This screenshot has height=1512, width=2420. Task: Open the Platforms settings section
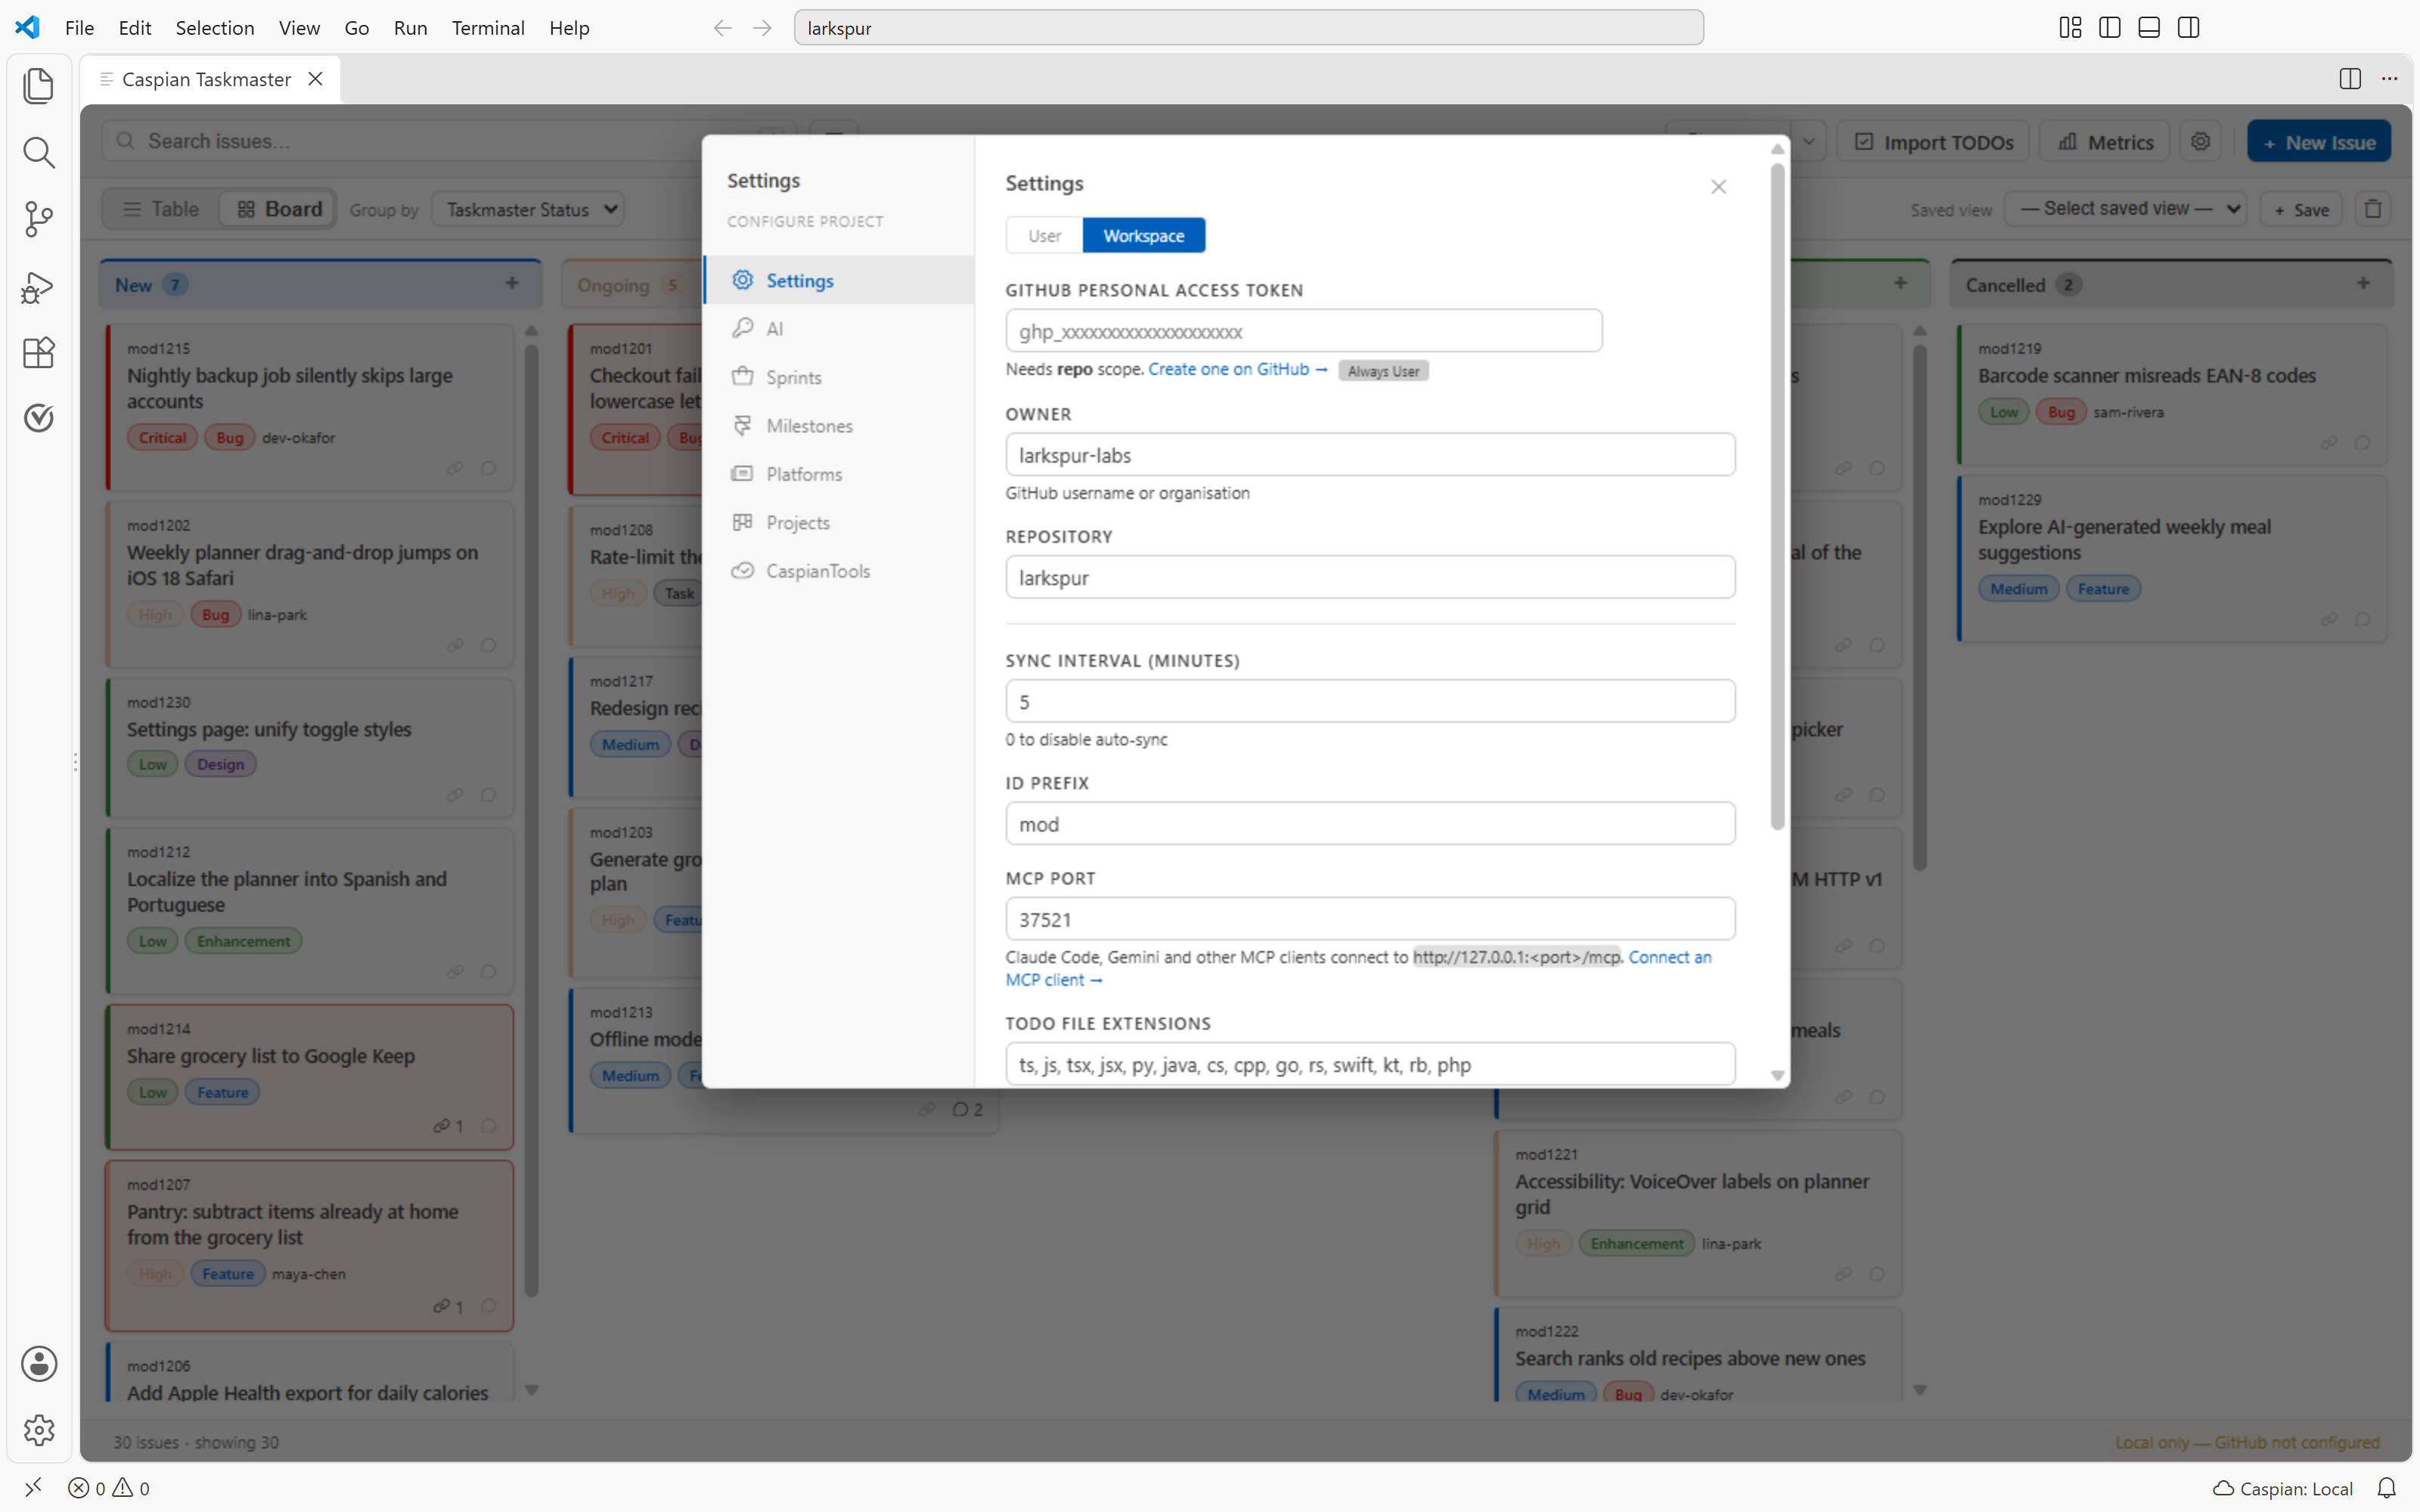point(838,474)
